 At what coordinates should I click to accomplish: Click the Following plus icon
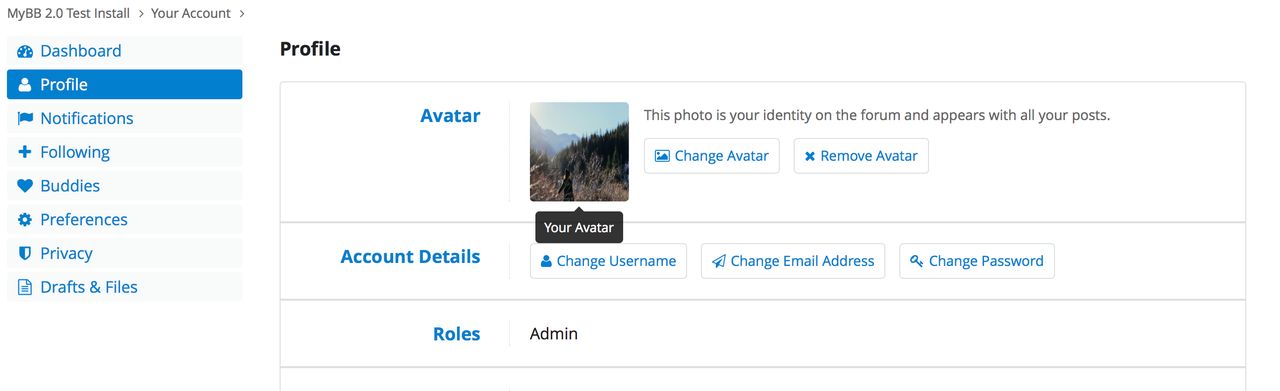[25, 152]
